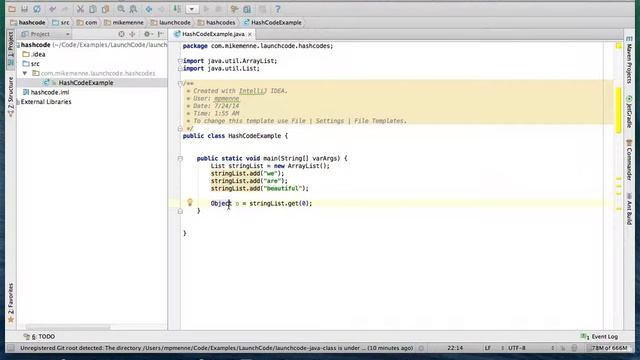640x360 pixels.
Task: Select src in the navigation bar
Action: point(61,22)
